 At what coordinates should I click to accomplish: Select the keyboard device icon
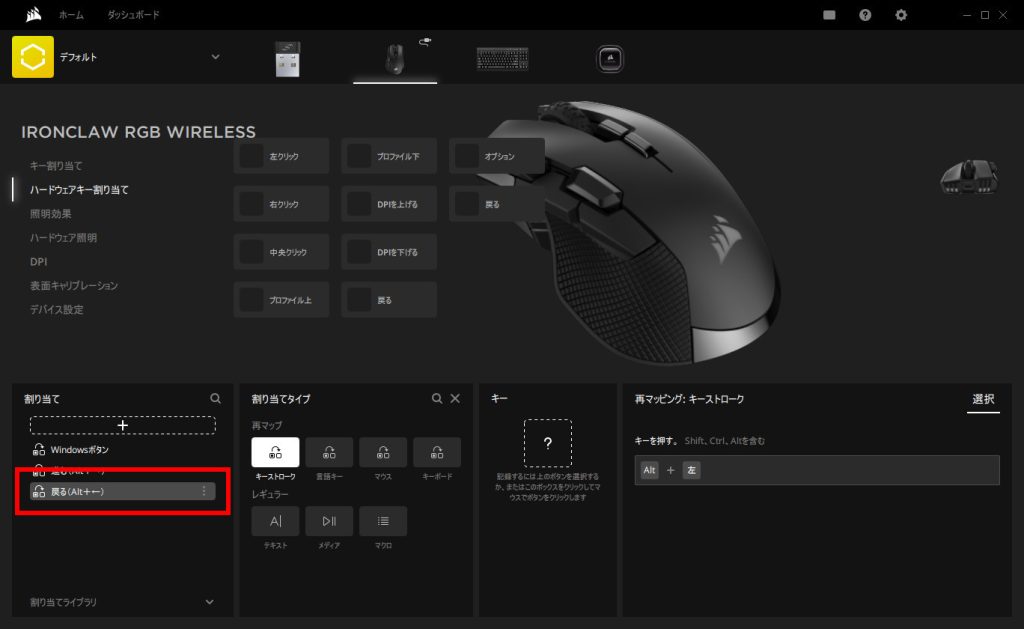point(502,59)
